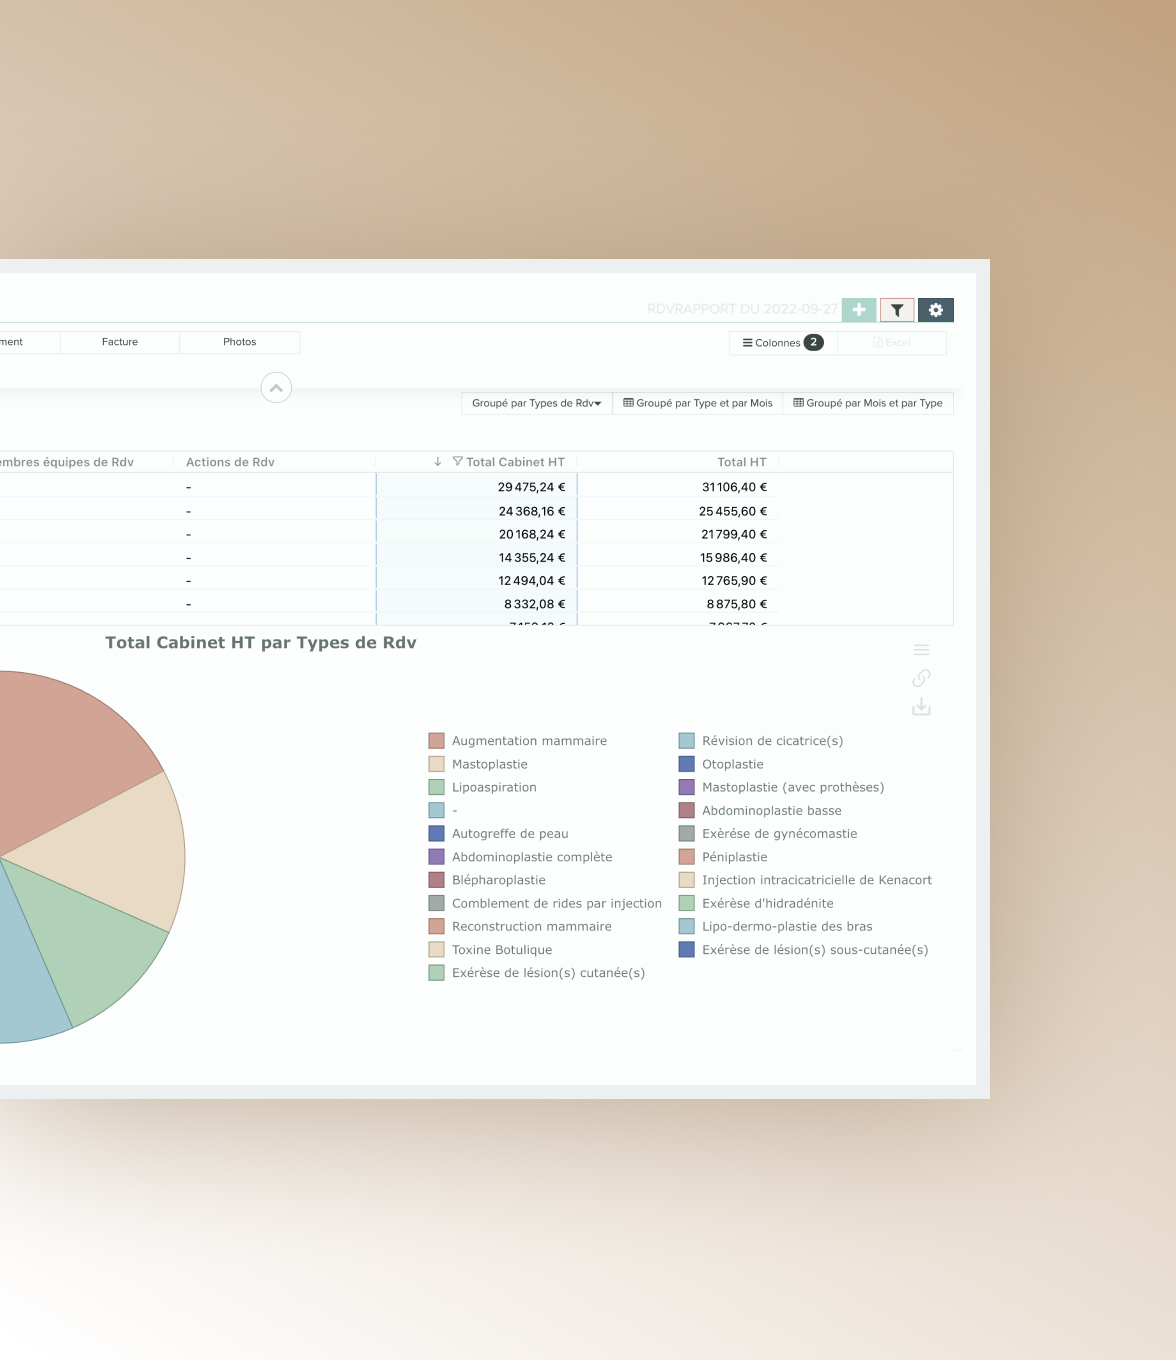Click the chart hamburger menu icon

pos(922,650)
